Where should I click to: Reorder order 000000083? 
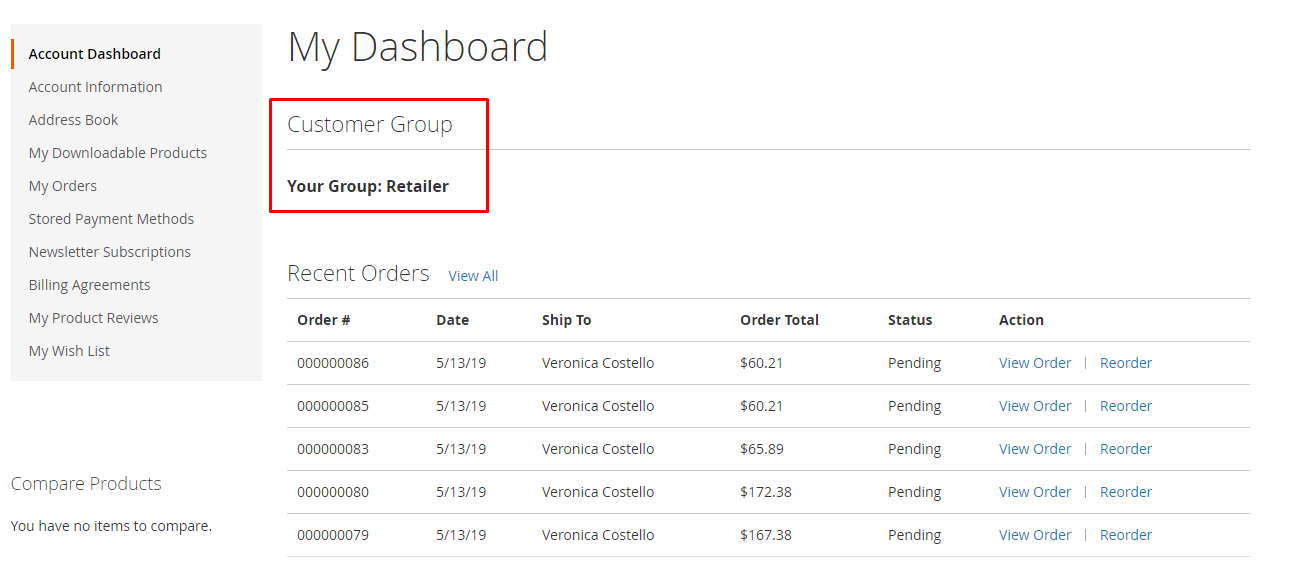point(1125,449)
